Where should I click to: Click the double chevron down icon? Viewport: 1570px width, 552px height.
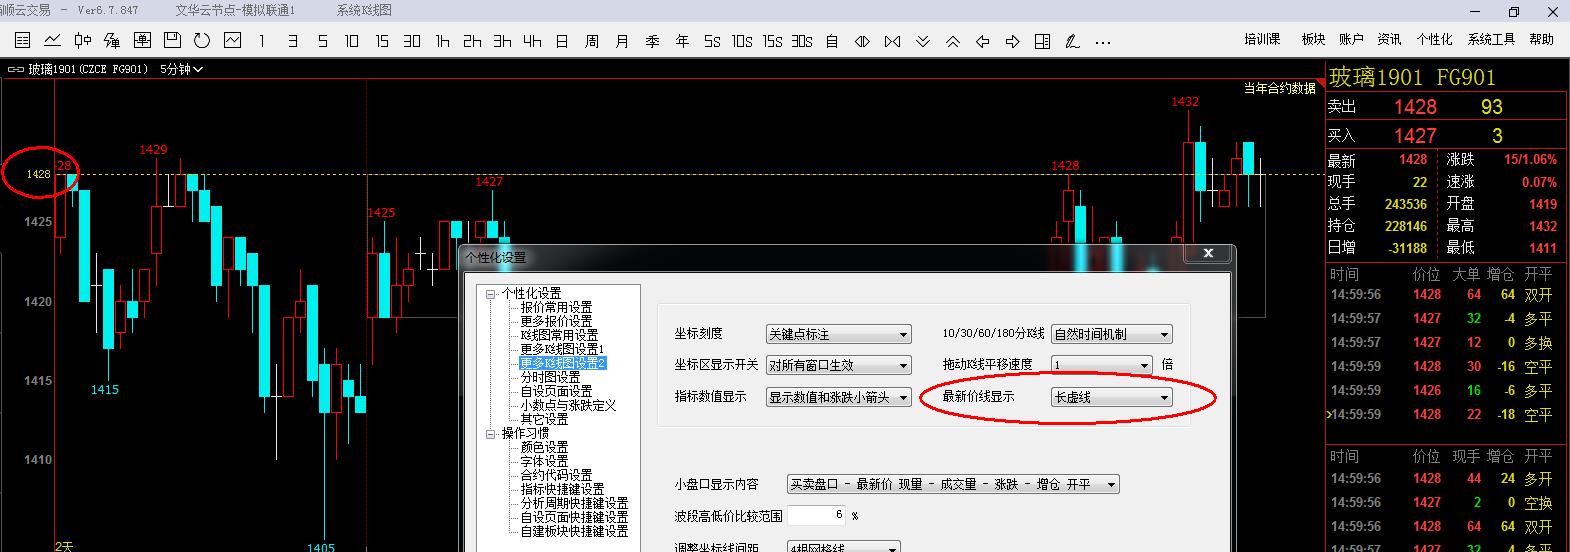[922, 41]
